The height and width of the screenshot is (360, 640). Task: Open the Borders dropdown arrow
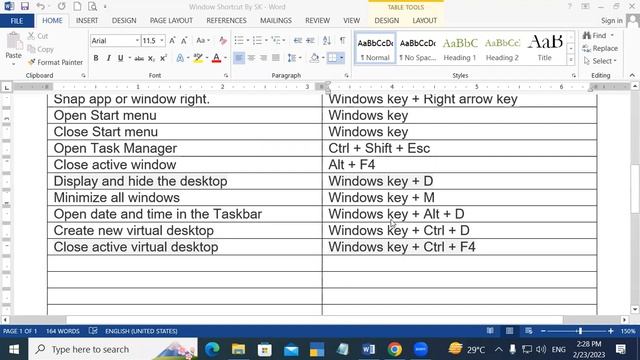pyautogui.click(x=342, y=58)
